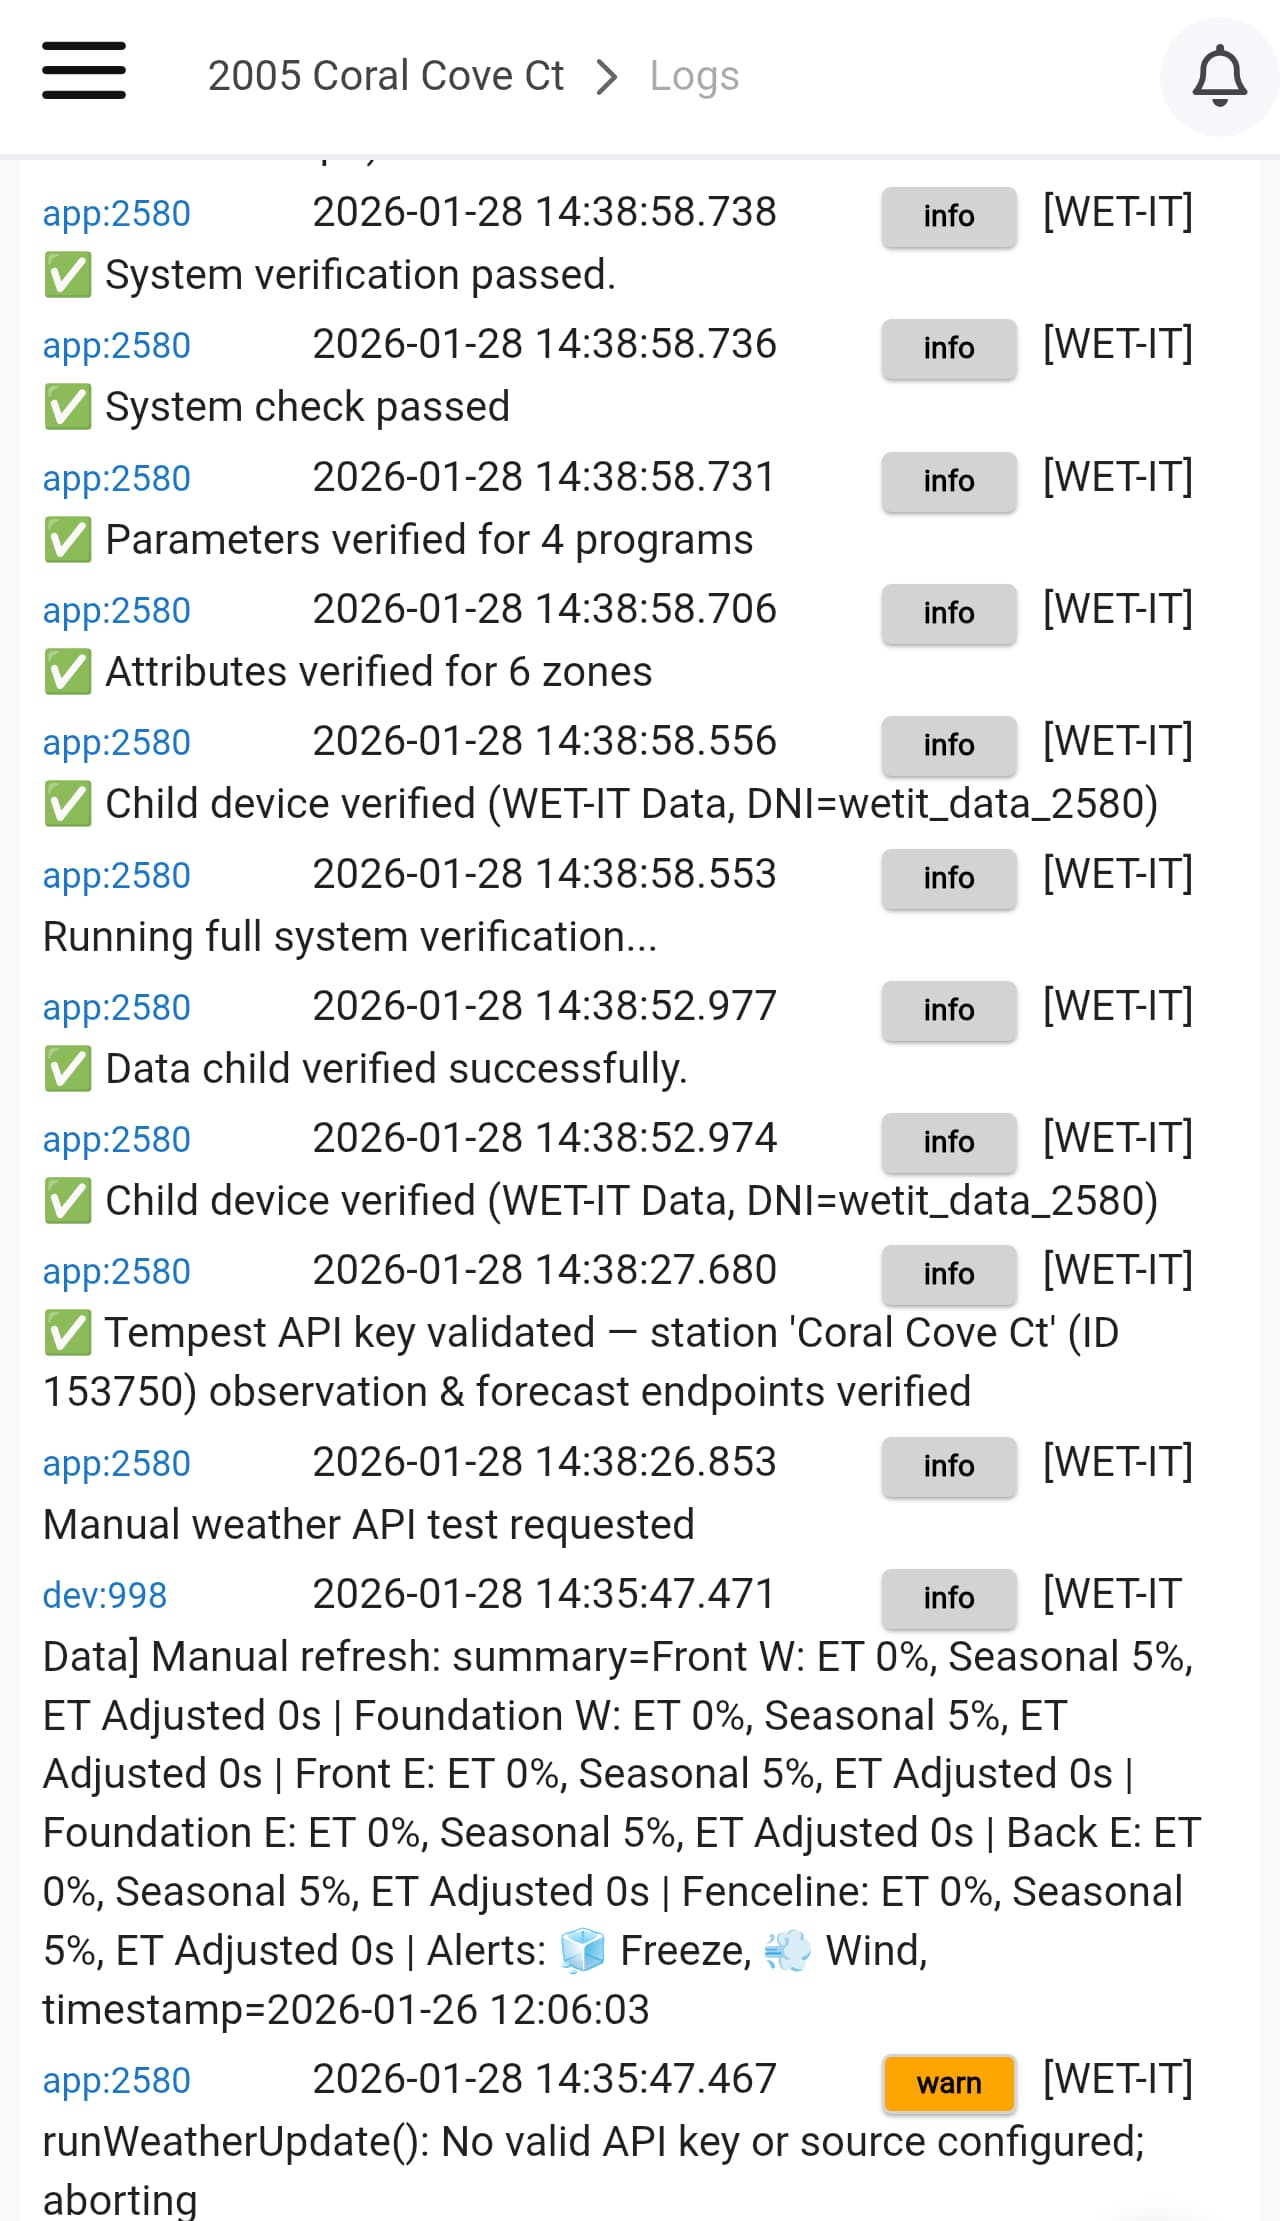
Task: Open app:2580 link for Running full system verification
Action: 116,876
